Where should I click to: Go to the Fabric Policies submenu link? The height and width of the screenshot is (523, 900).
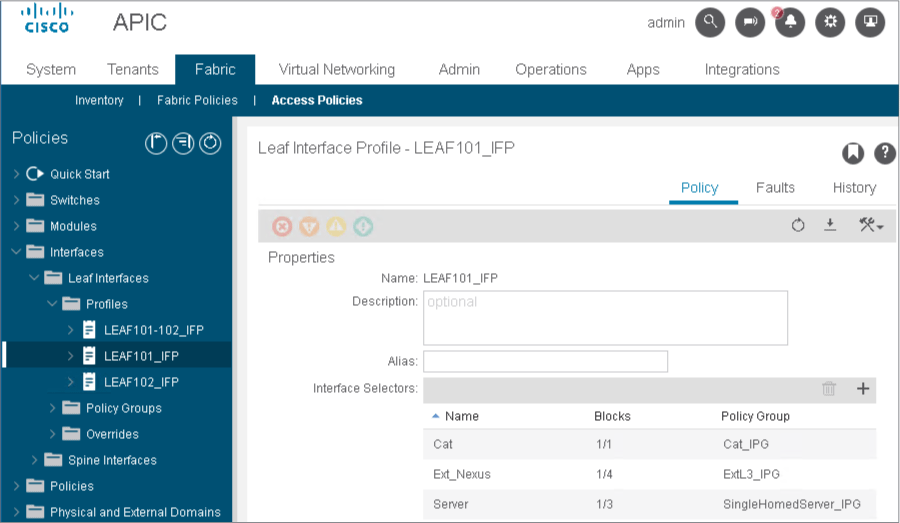[x=197, y=100]
